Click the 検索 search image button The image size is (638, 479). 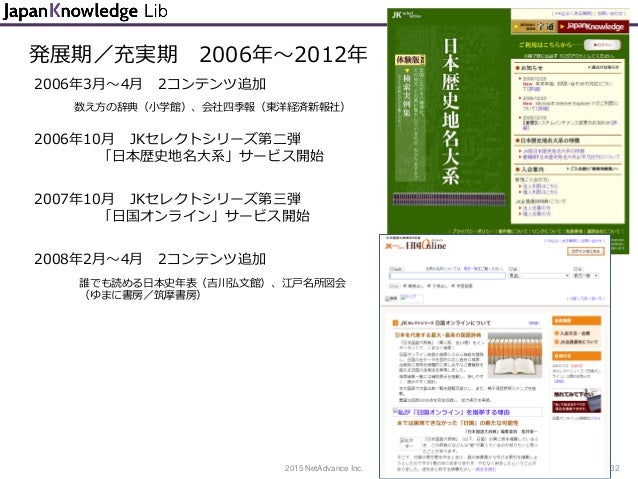tap(391, 298)
